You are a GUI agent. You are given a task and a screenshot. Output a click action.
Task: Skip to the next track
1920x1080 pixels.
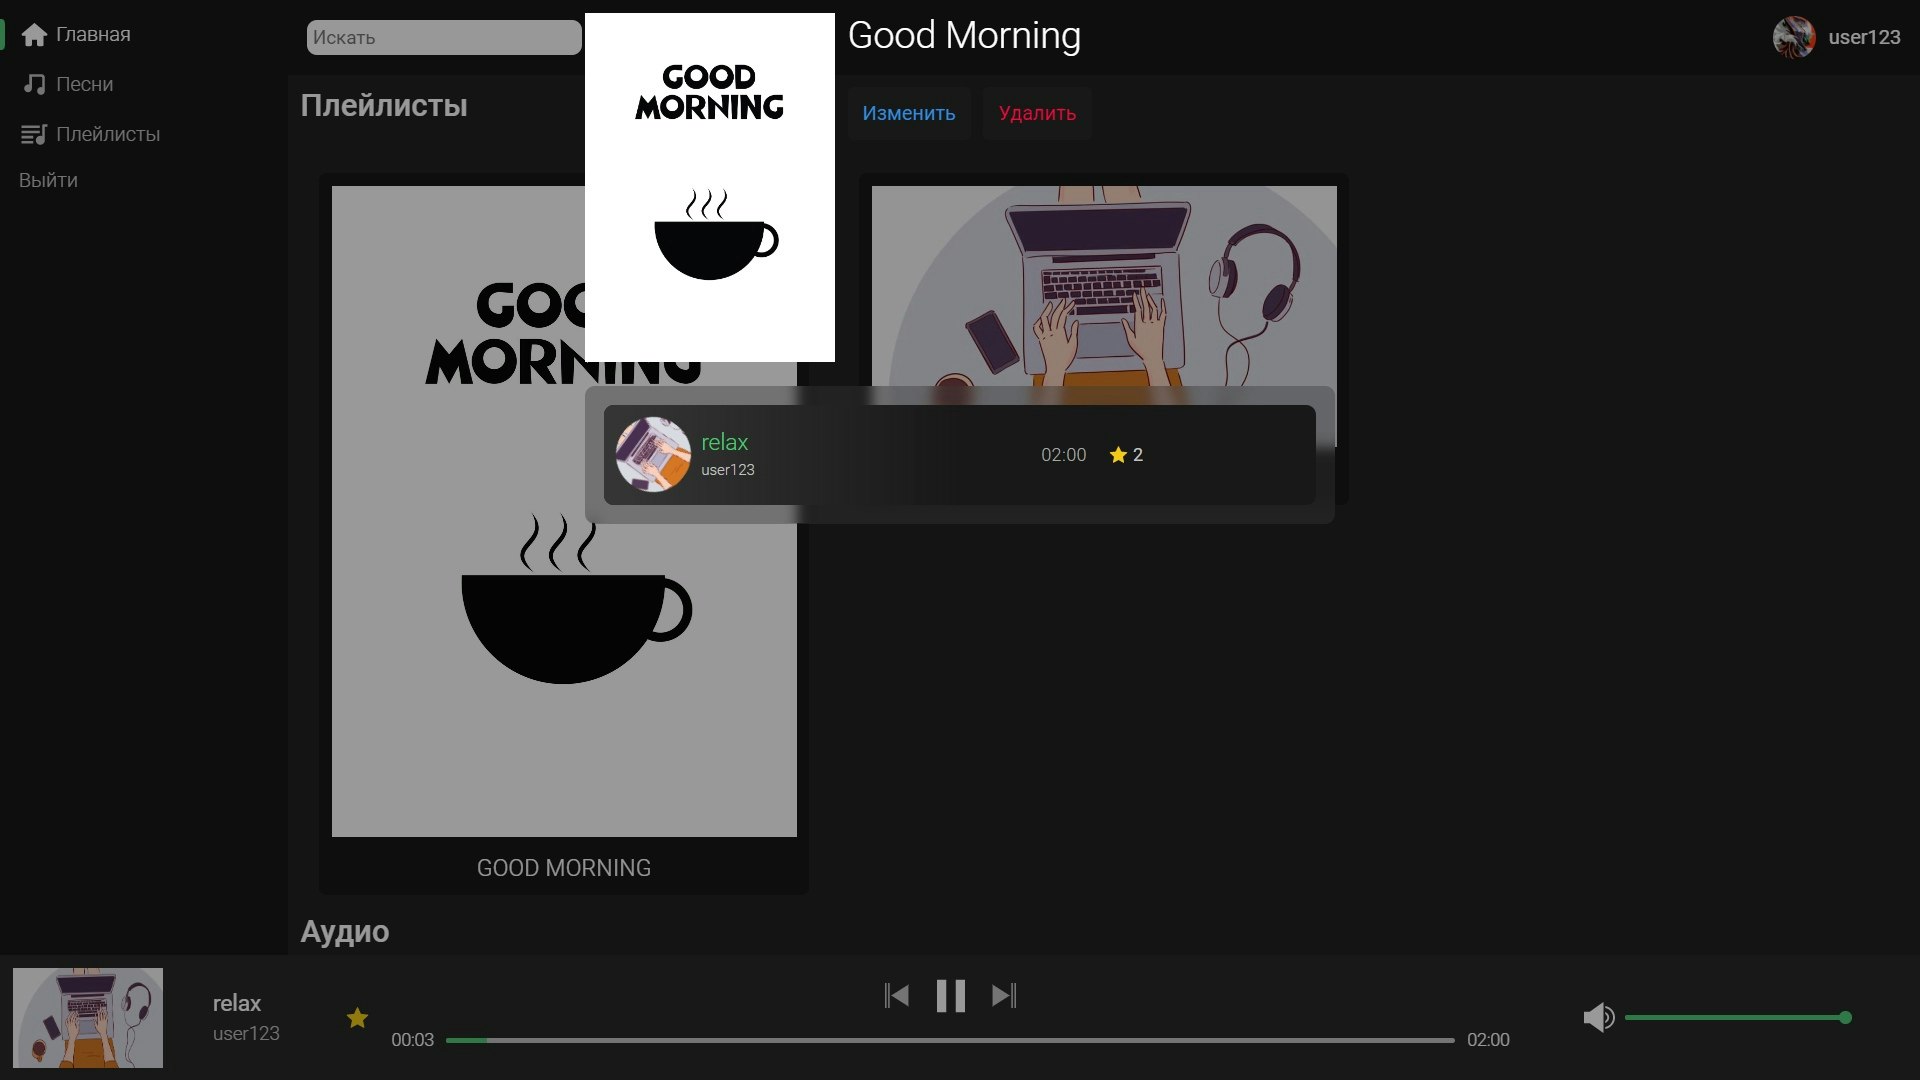tap(1004, 996)
